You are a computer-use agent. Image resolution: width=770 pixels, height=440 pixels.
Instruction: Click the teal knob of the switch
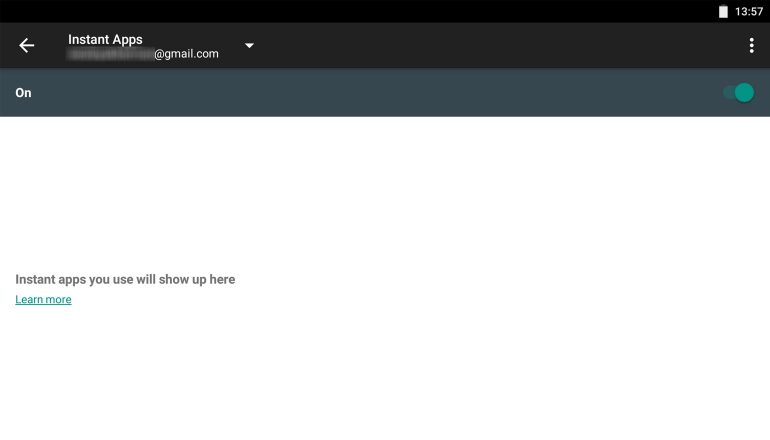point(744,93)
